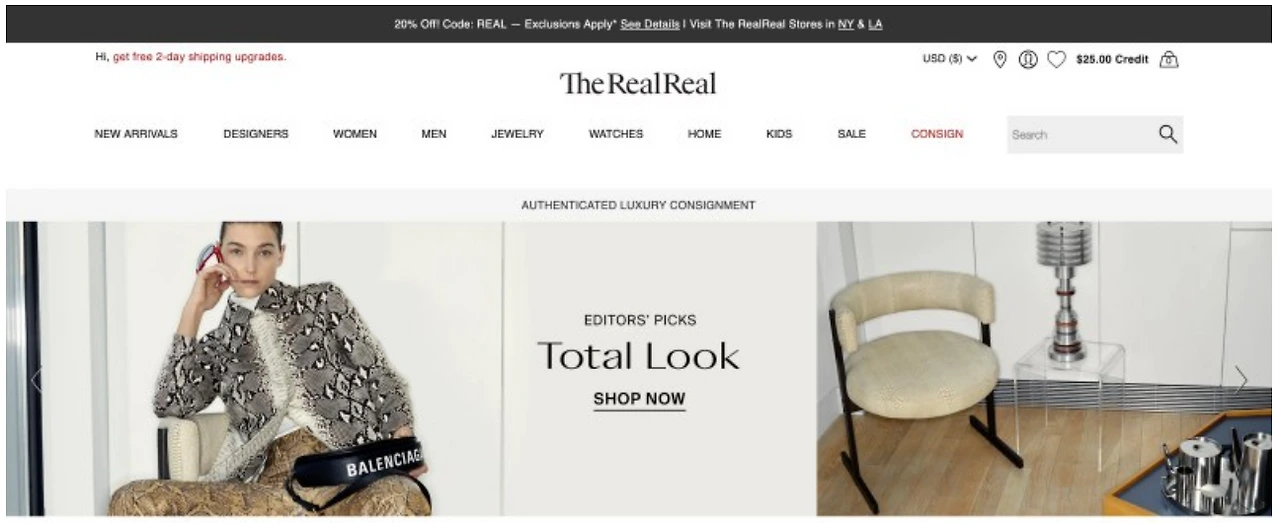The height and width of the screenshot is (523, 1280).
Task: Open the Women menu
Action: [x=355, y=134]
